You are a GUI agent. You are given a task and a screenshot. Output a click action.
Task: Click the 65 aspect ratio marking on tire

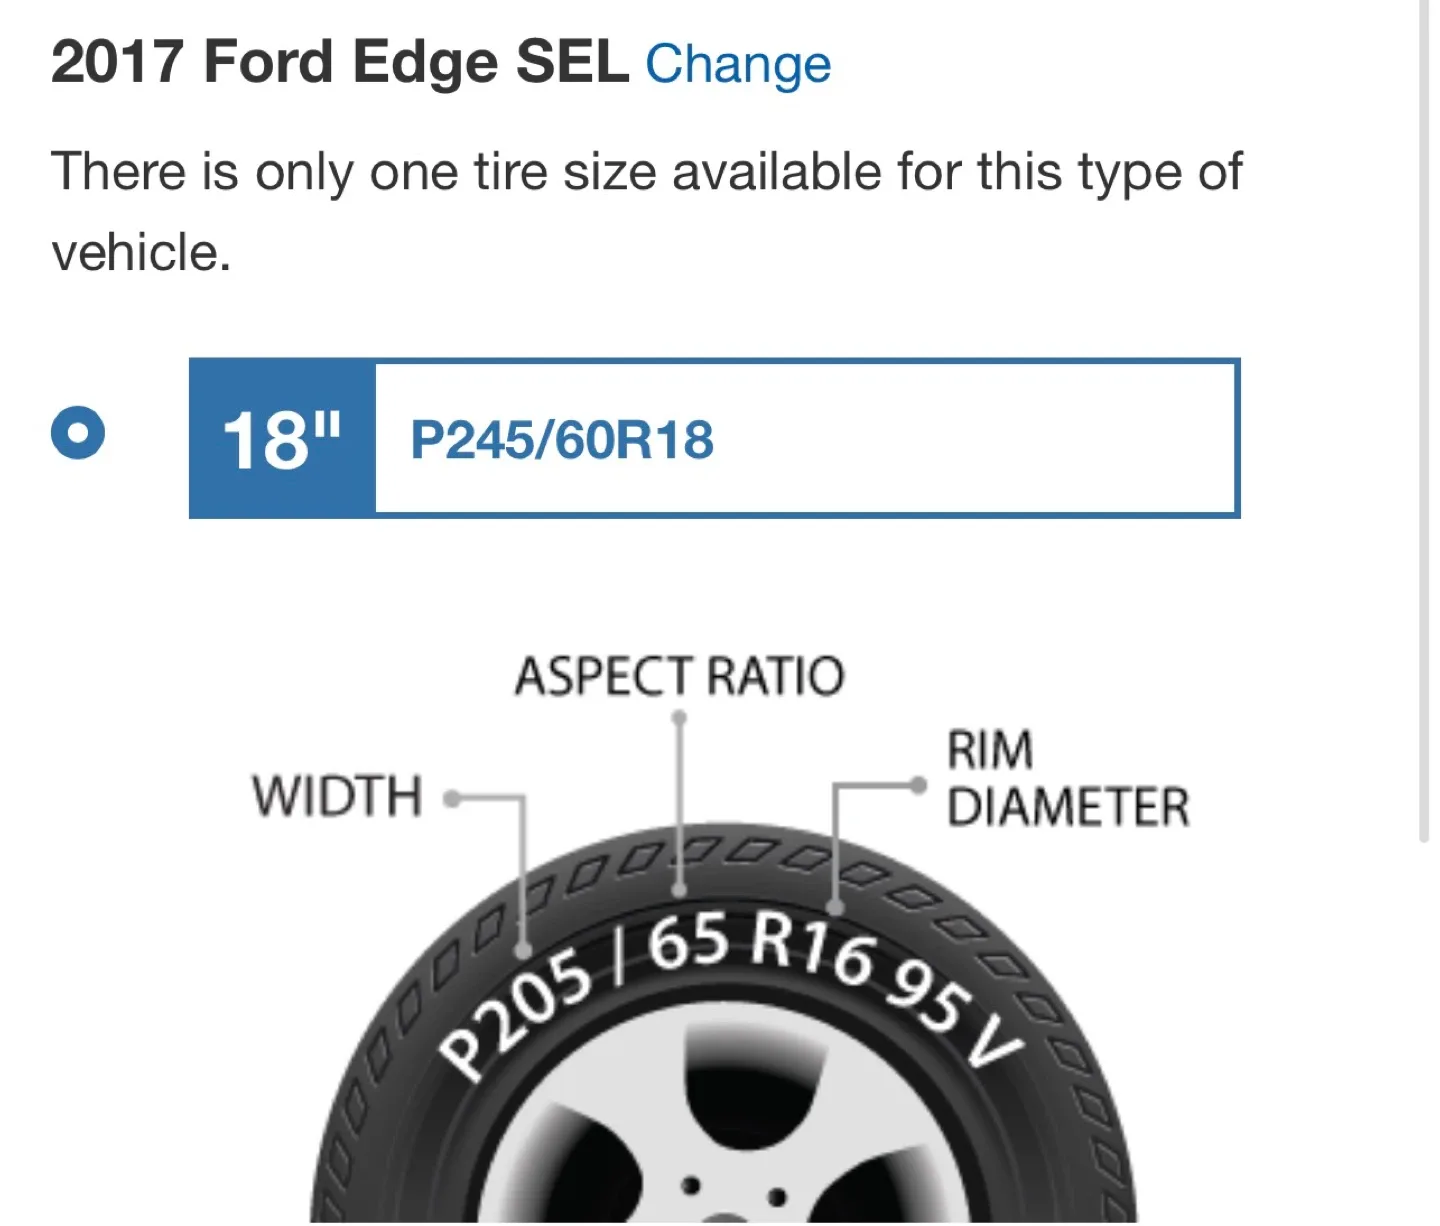coord(689,943)
